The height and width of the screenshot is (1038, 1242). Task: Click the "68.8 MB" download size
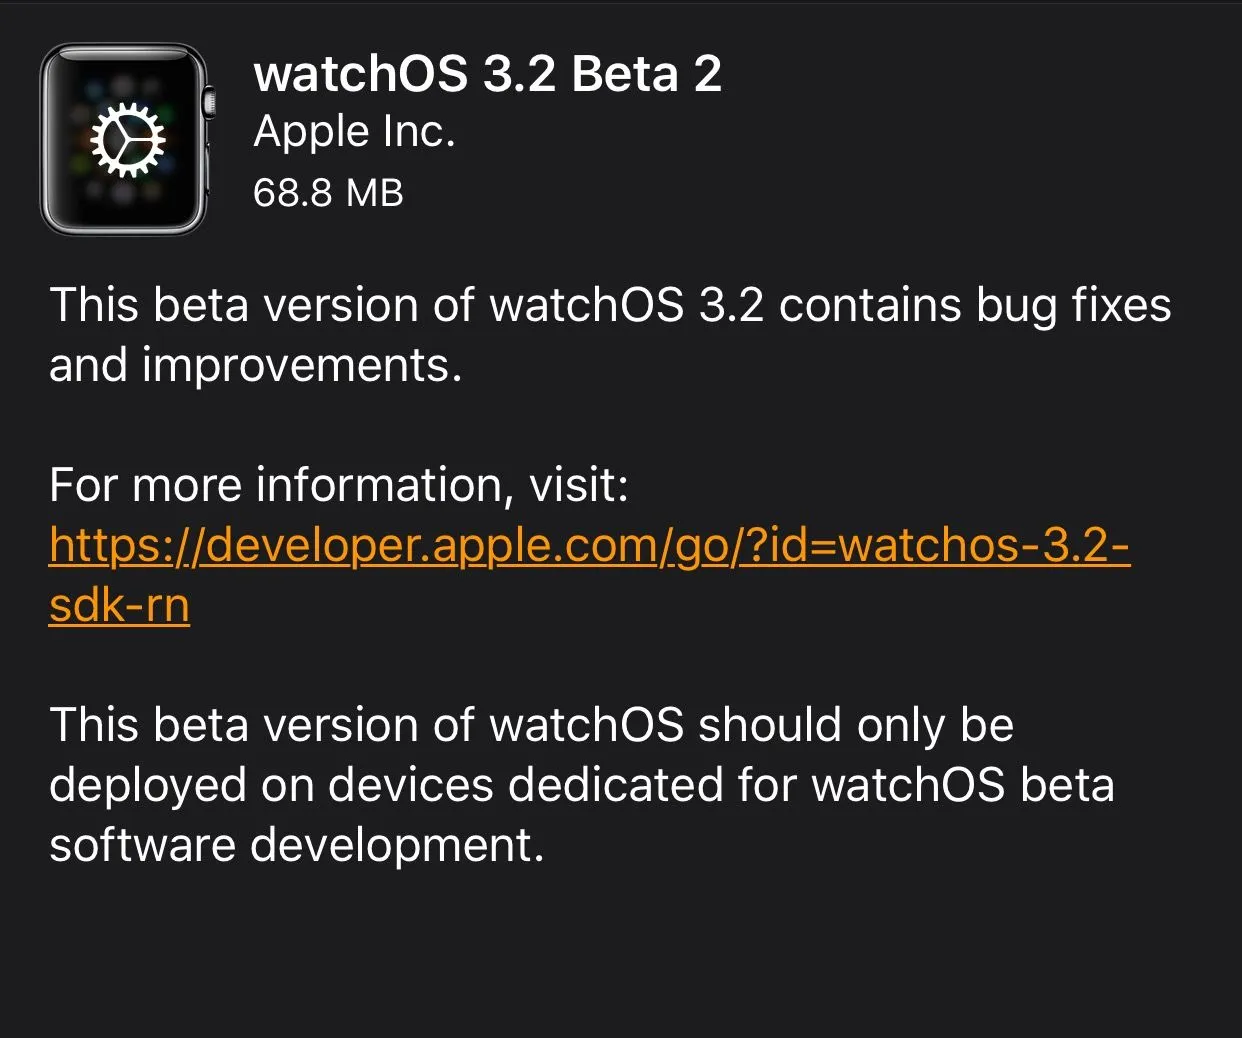[x=328, y=192]
